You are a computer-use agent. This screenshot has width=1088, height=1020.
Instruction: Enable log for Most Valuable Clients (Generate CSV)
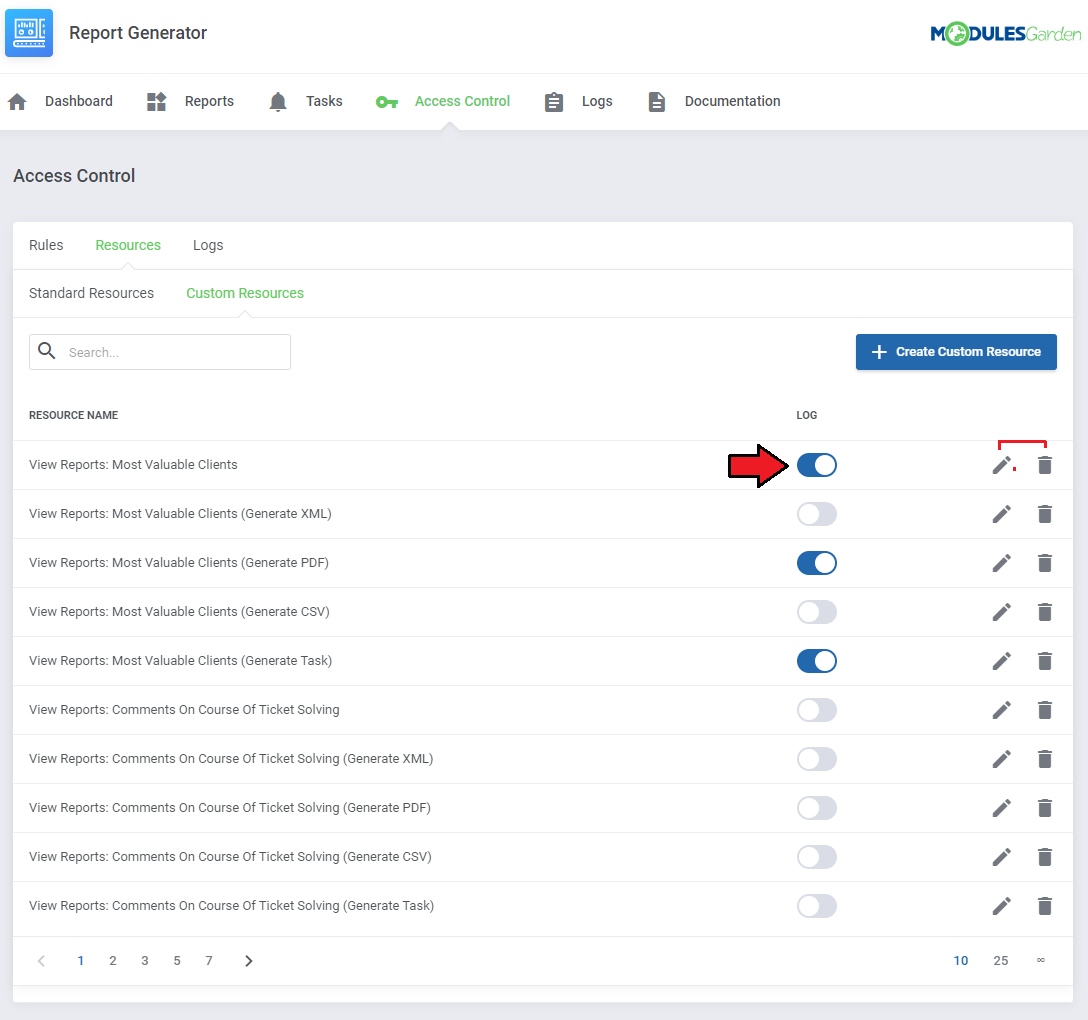[817, 612]
